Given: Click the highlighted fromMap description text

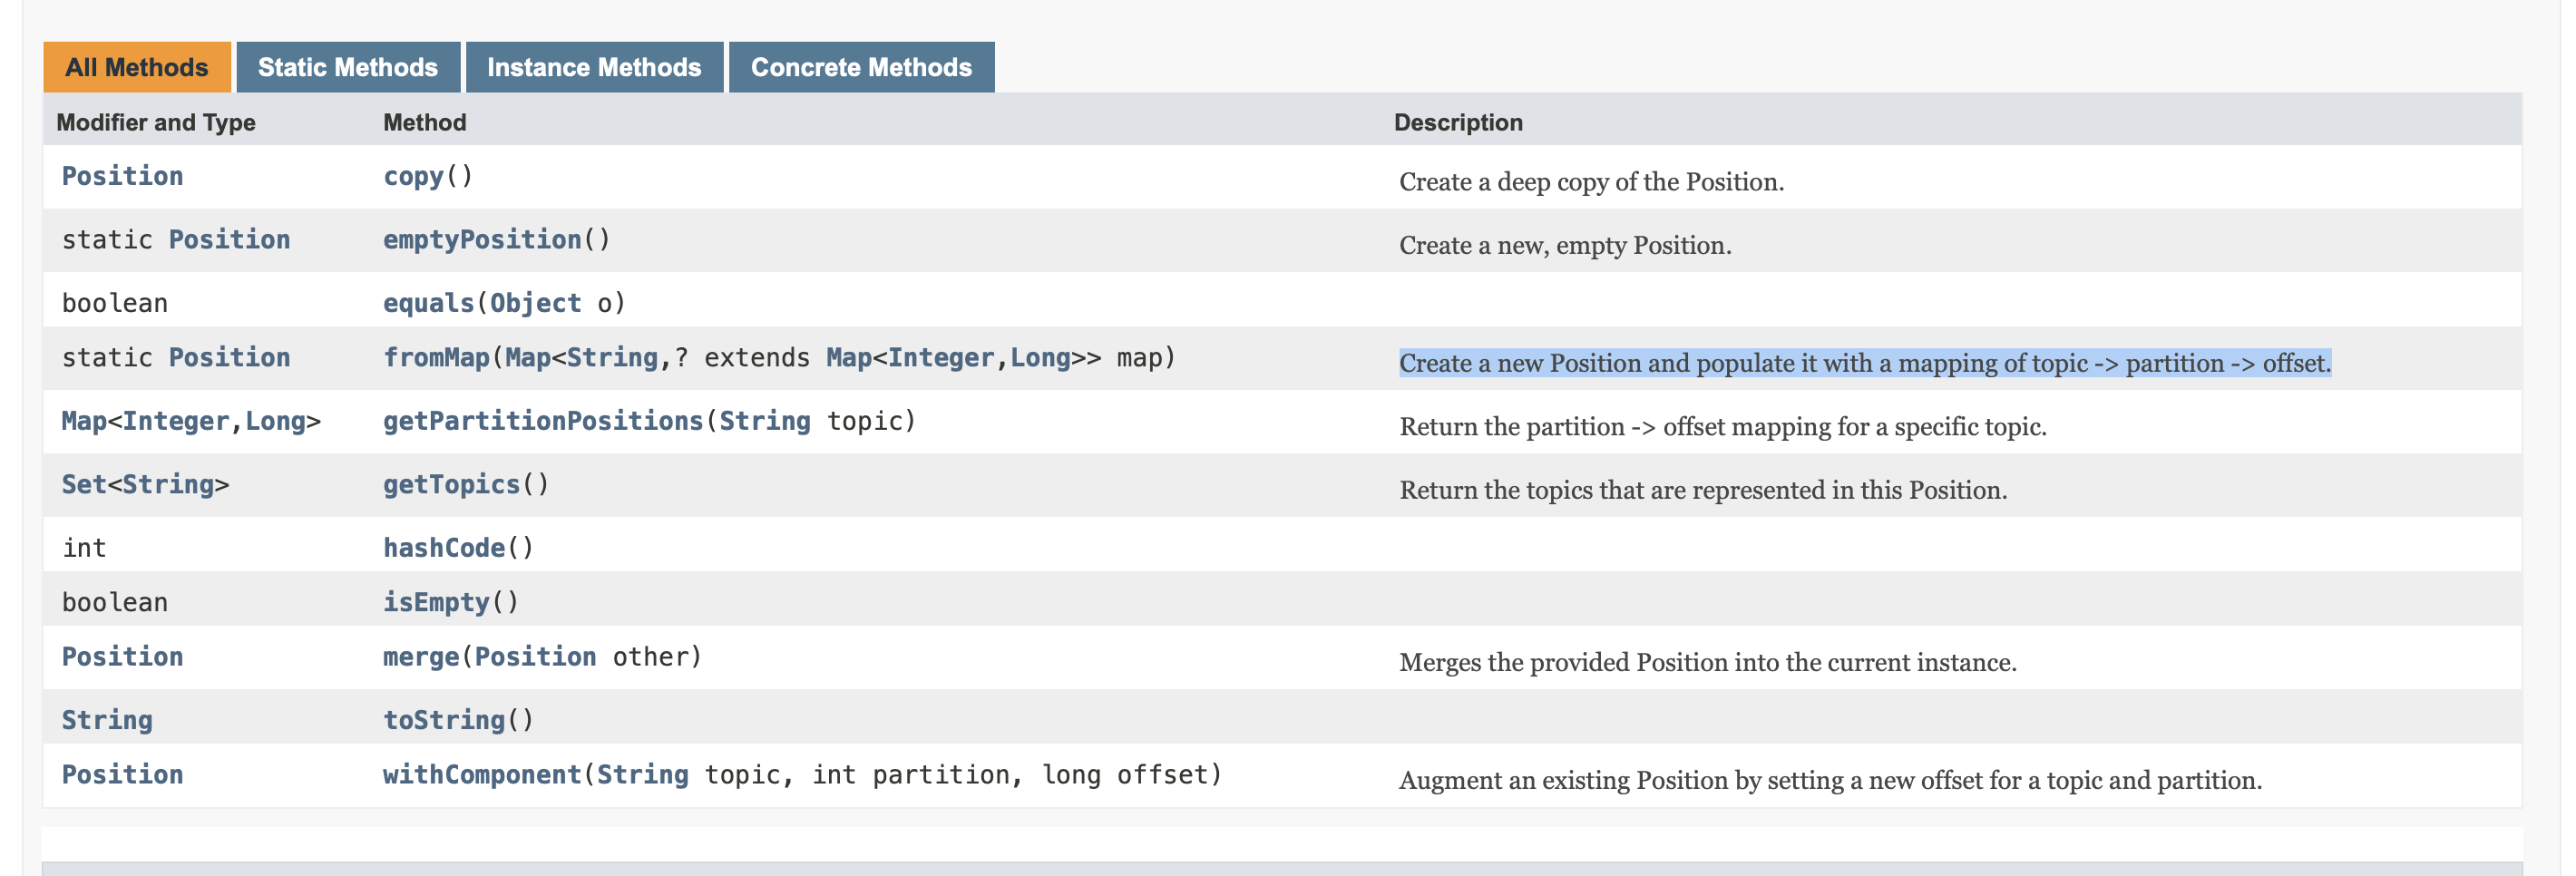Looking at the screenshot, I should [1864, 363].
